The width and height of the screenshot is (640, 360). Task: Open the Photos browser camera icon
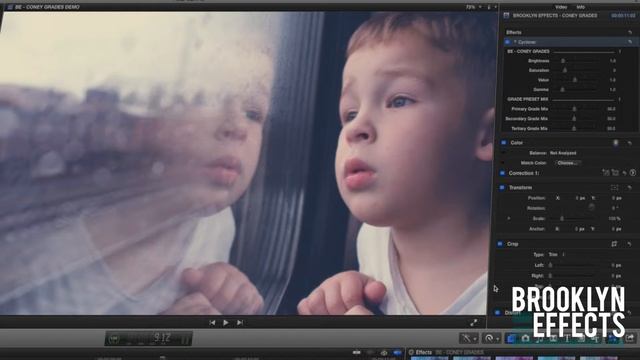pyautogui.click(x=525, y=338)
